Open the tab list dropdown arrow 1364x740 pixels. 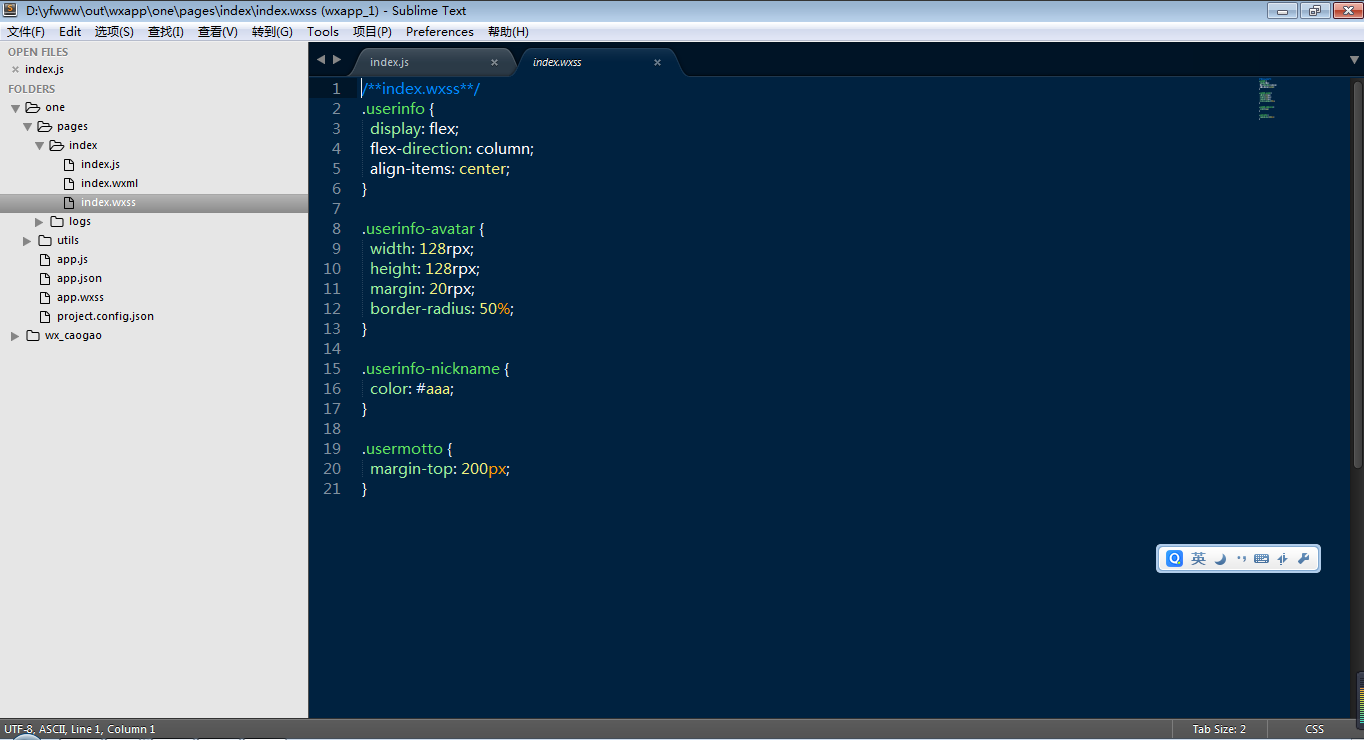click(x=1354, y=61)
